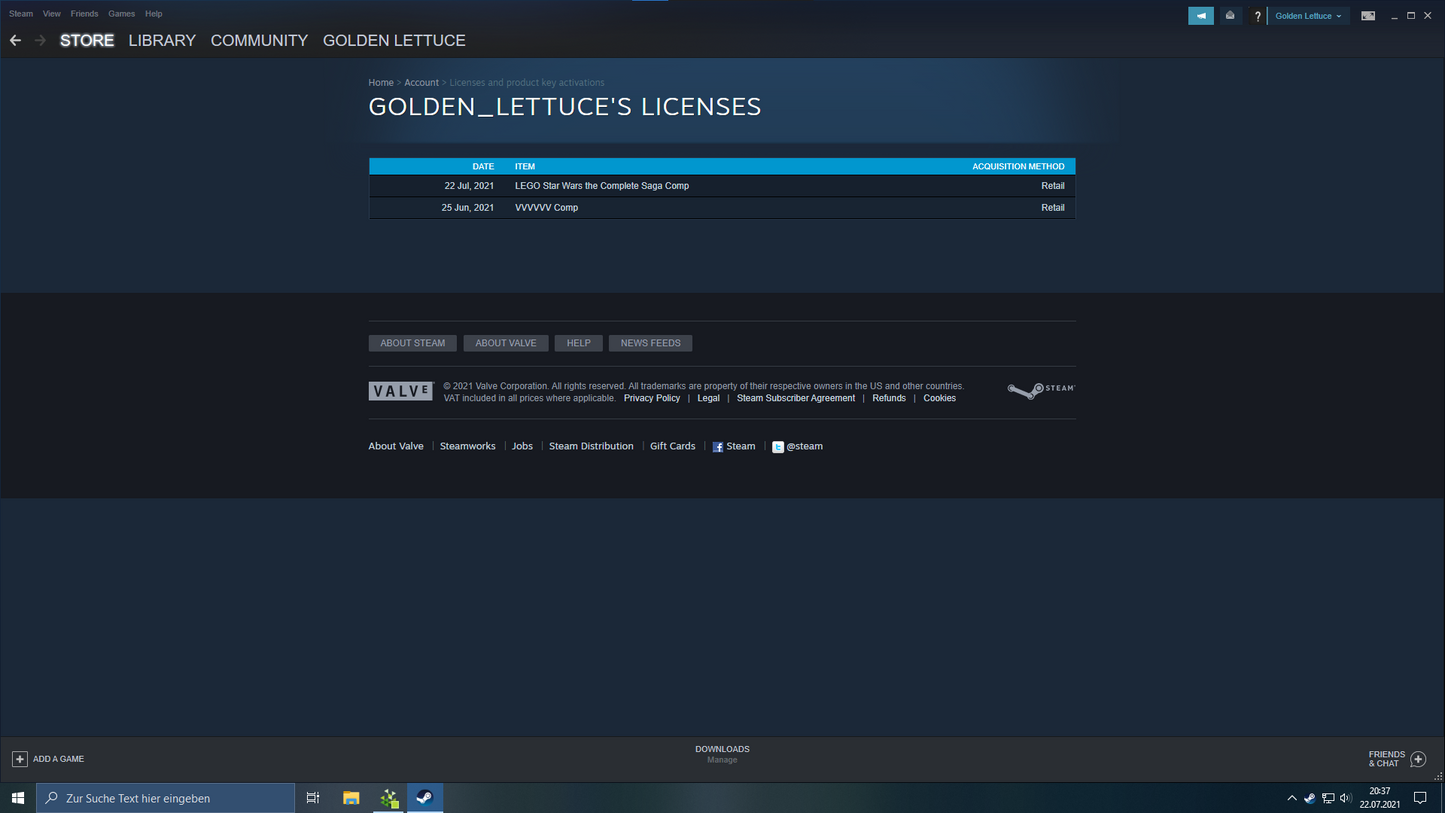The width and height of the screenshot is (1445, 813).
Task: Enter Big Picture mode via its icon
Action: 1368,15
